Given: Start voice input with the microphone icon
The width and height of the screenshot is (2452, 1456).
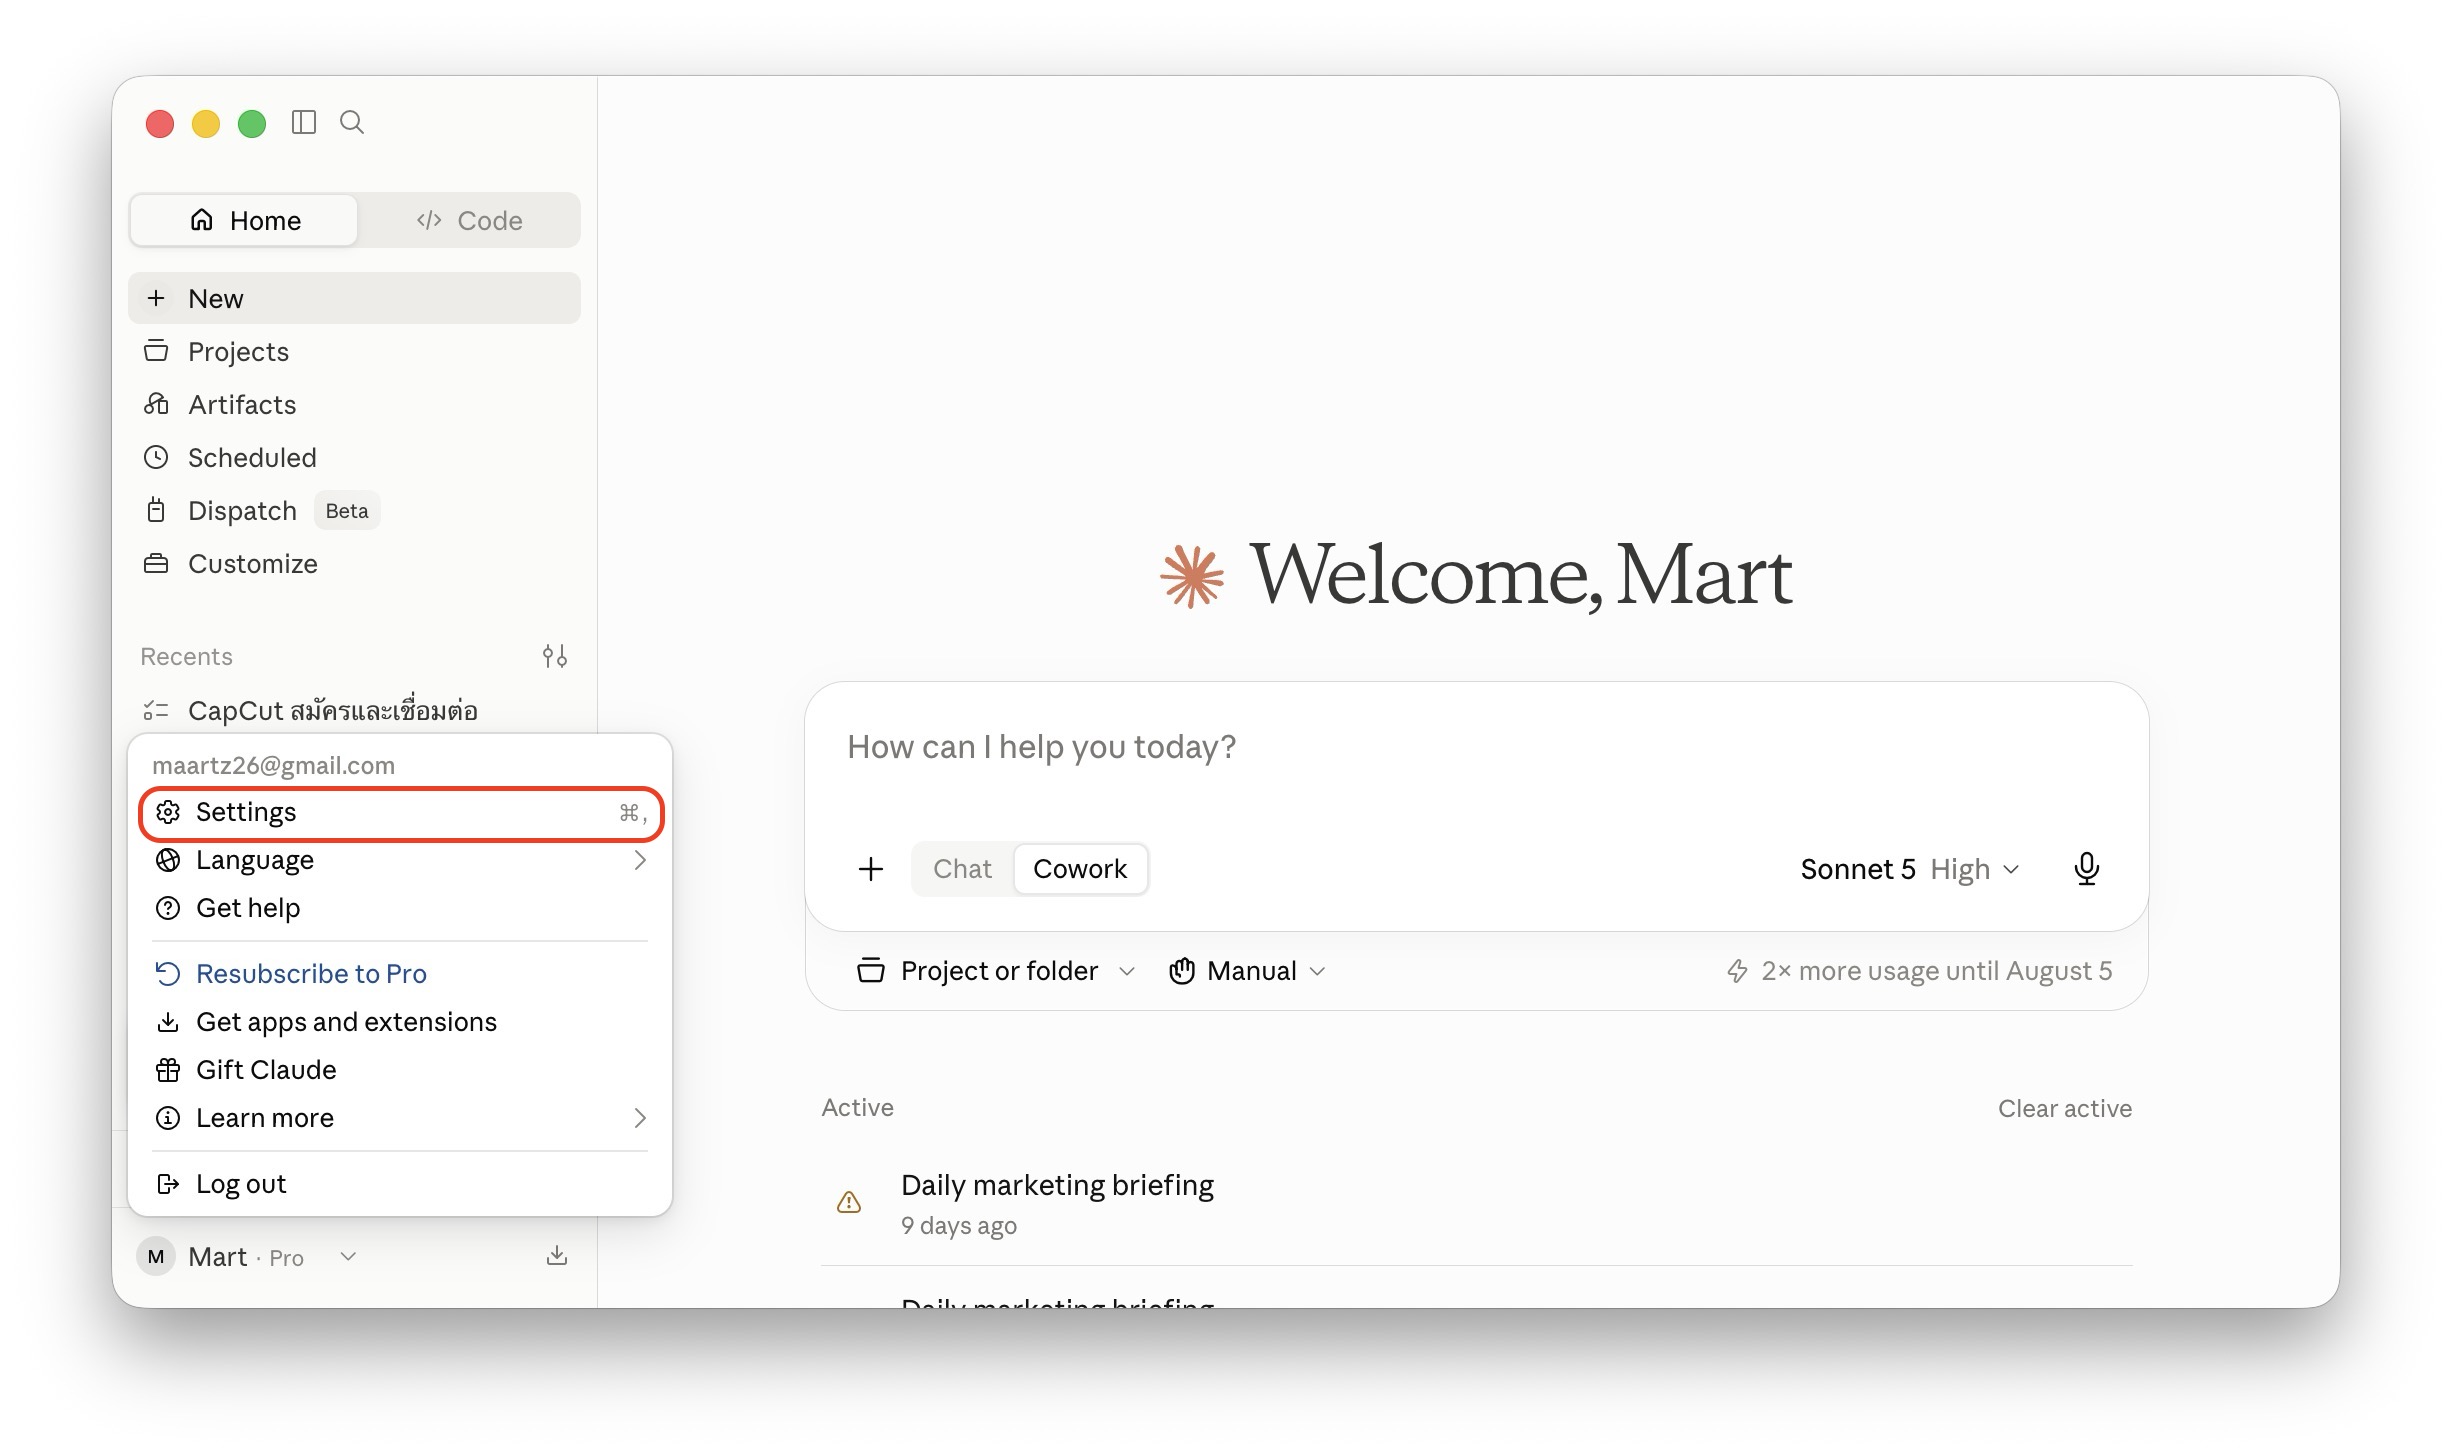Looking at the screenshot, I should pyautogui.click(x=2086, y=869).
